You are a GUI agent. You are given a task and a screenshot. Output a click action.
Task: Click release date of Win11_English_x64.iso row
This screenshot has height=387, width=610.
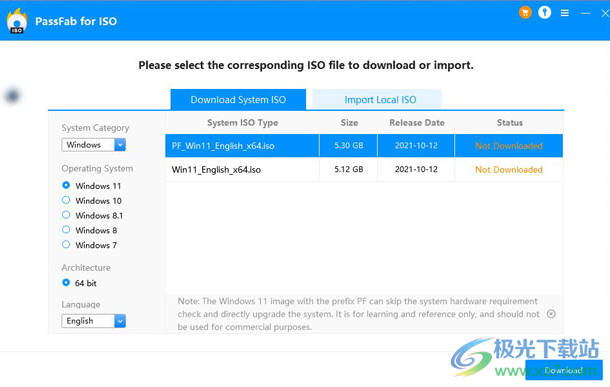click(x=416, y=169)
